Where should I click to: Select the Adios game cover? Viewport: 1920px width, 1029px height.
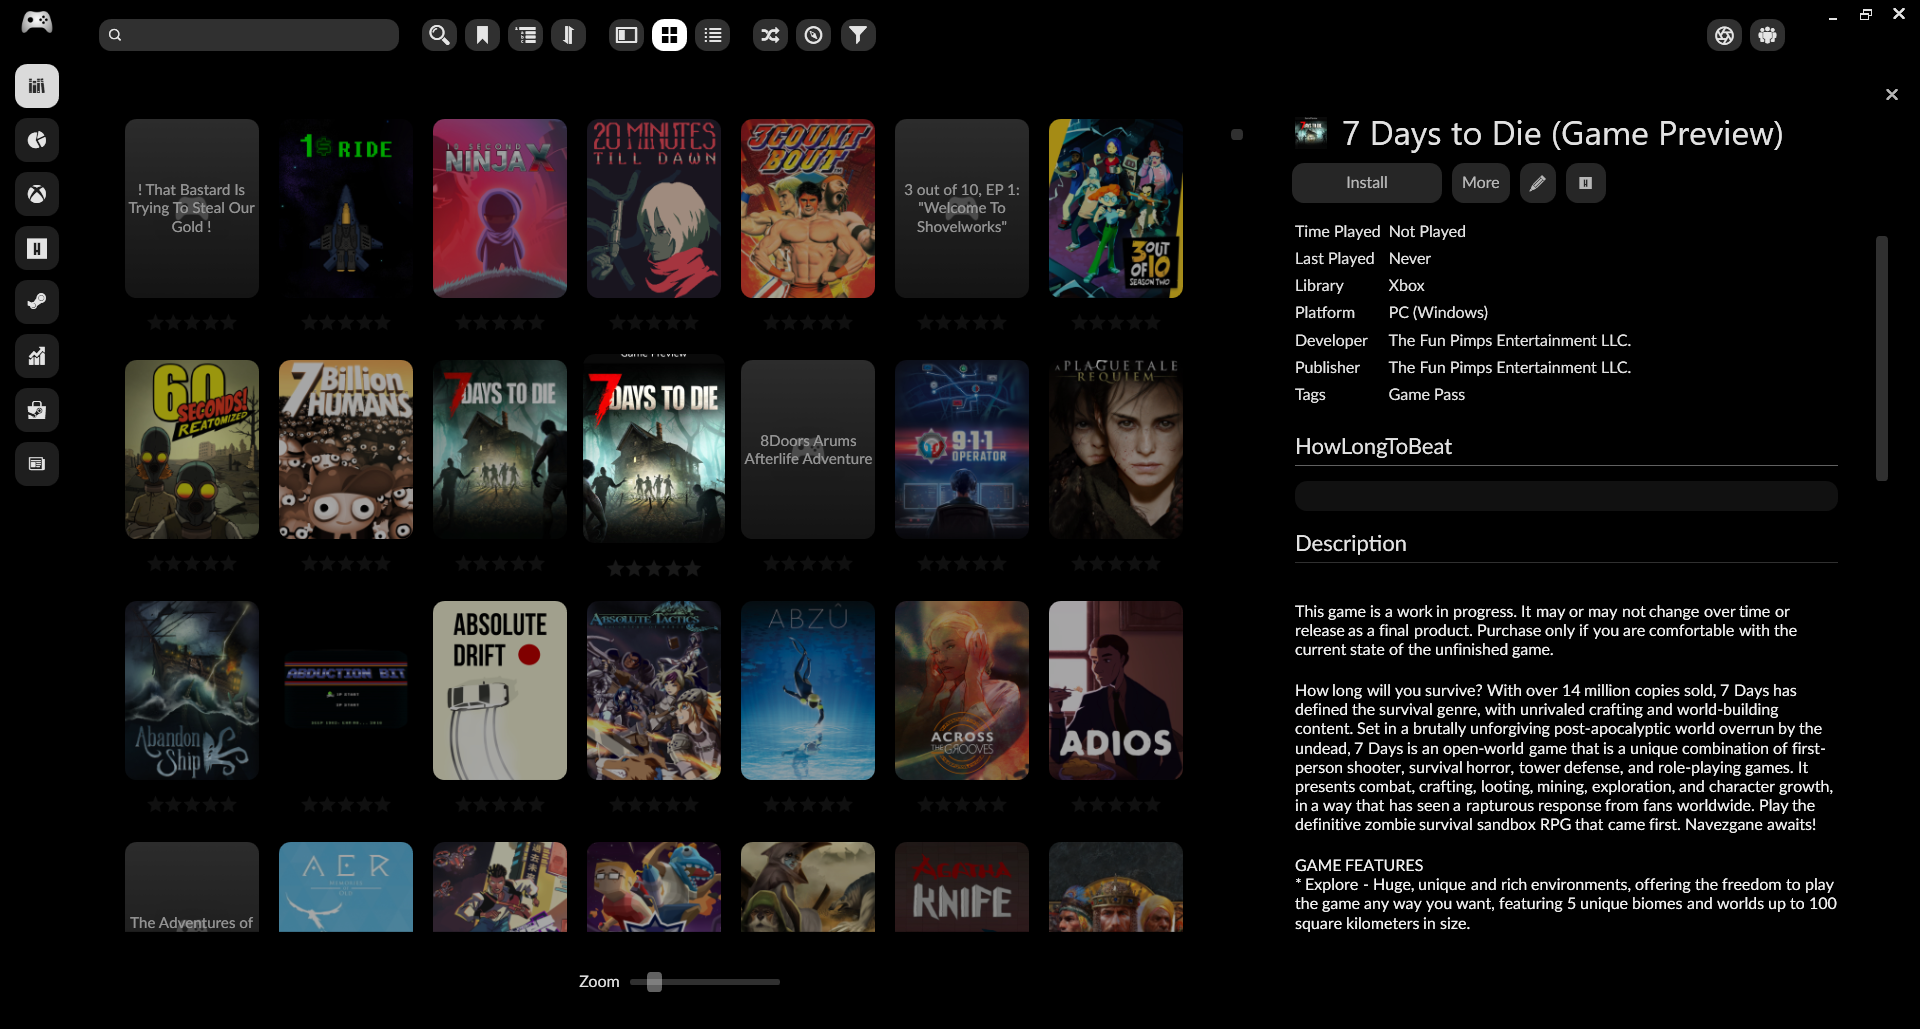(x=1116, y=691)
